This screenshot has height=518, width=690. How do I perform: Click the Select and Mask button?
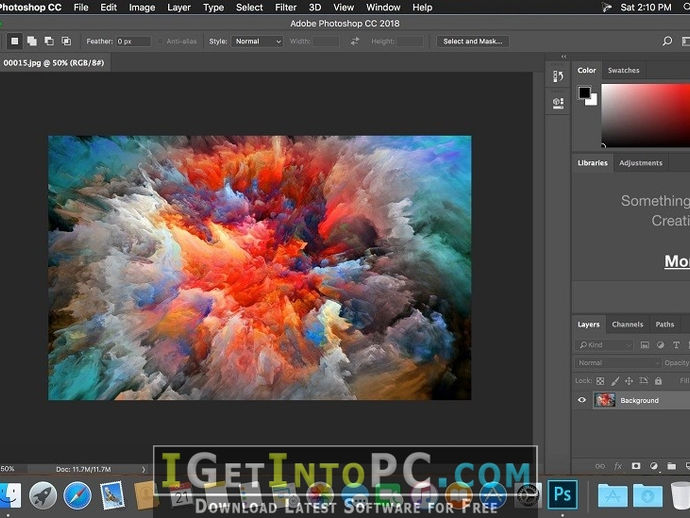(473, 41)
